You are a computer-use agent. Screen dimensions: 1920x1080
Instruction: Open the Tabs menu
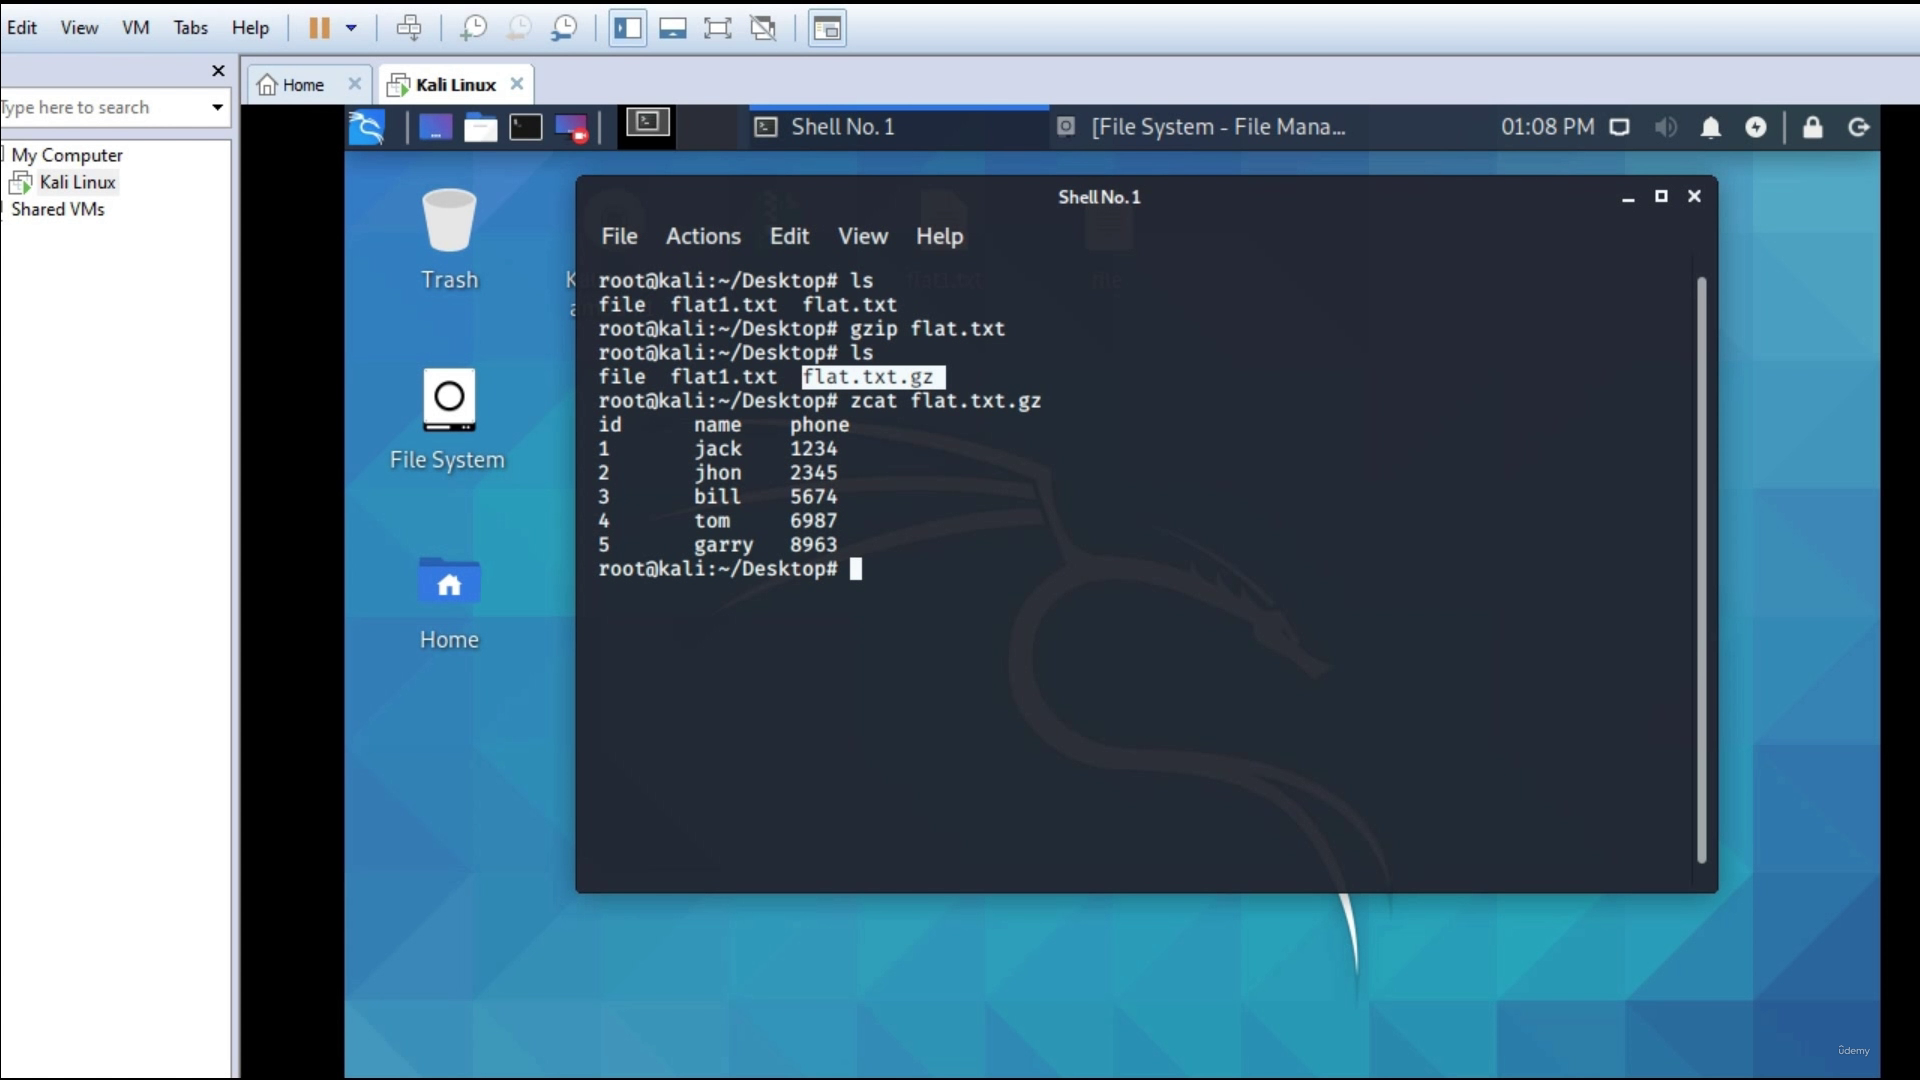pos(190,27)
